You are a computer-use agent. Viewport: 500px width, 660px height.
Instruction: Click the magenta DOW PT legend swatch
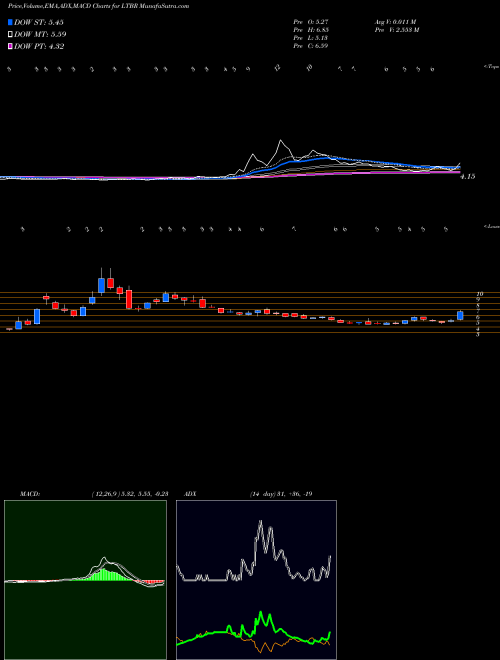(x=10, y=46)
